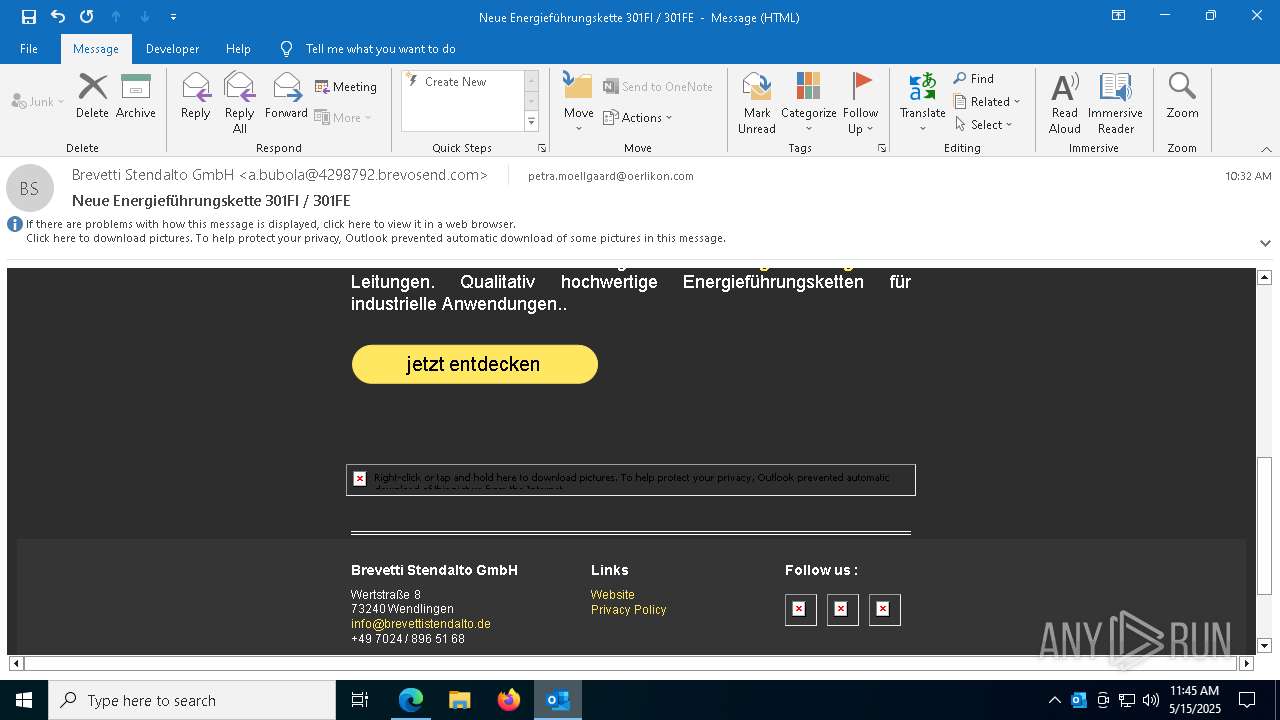Open Ribbon Display Options
1280x720 pixels.
pyautogui.click(x=1119, y=16)
